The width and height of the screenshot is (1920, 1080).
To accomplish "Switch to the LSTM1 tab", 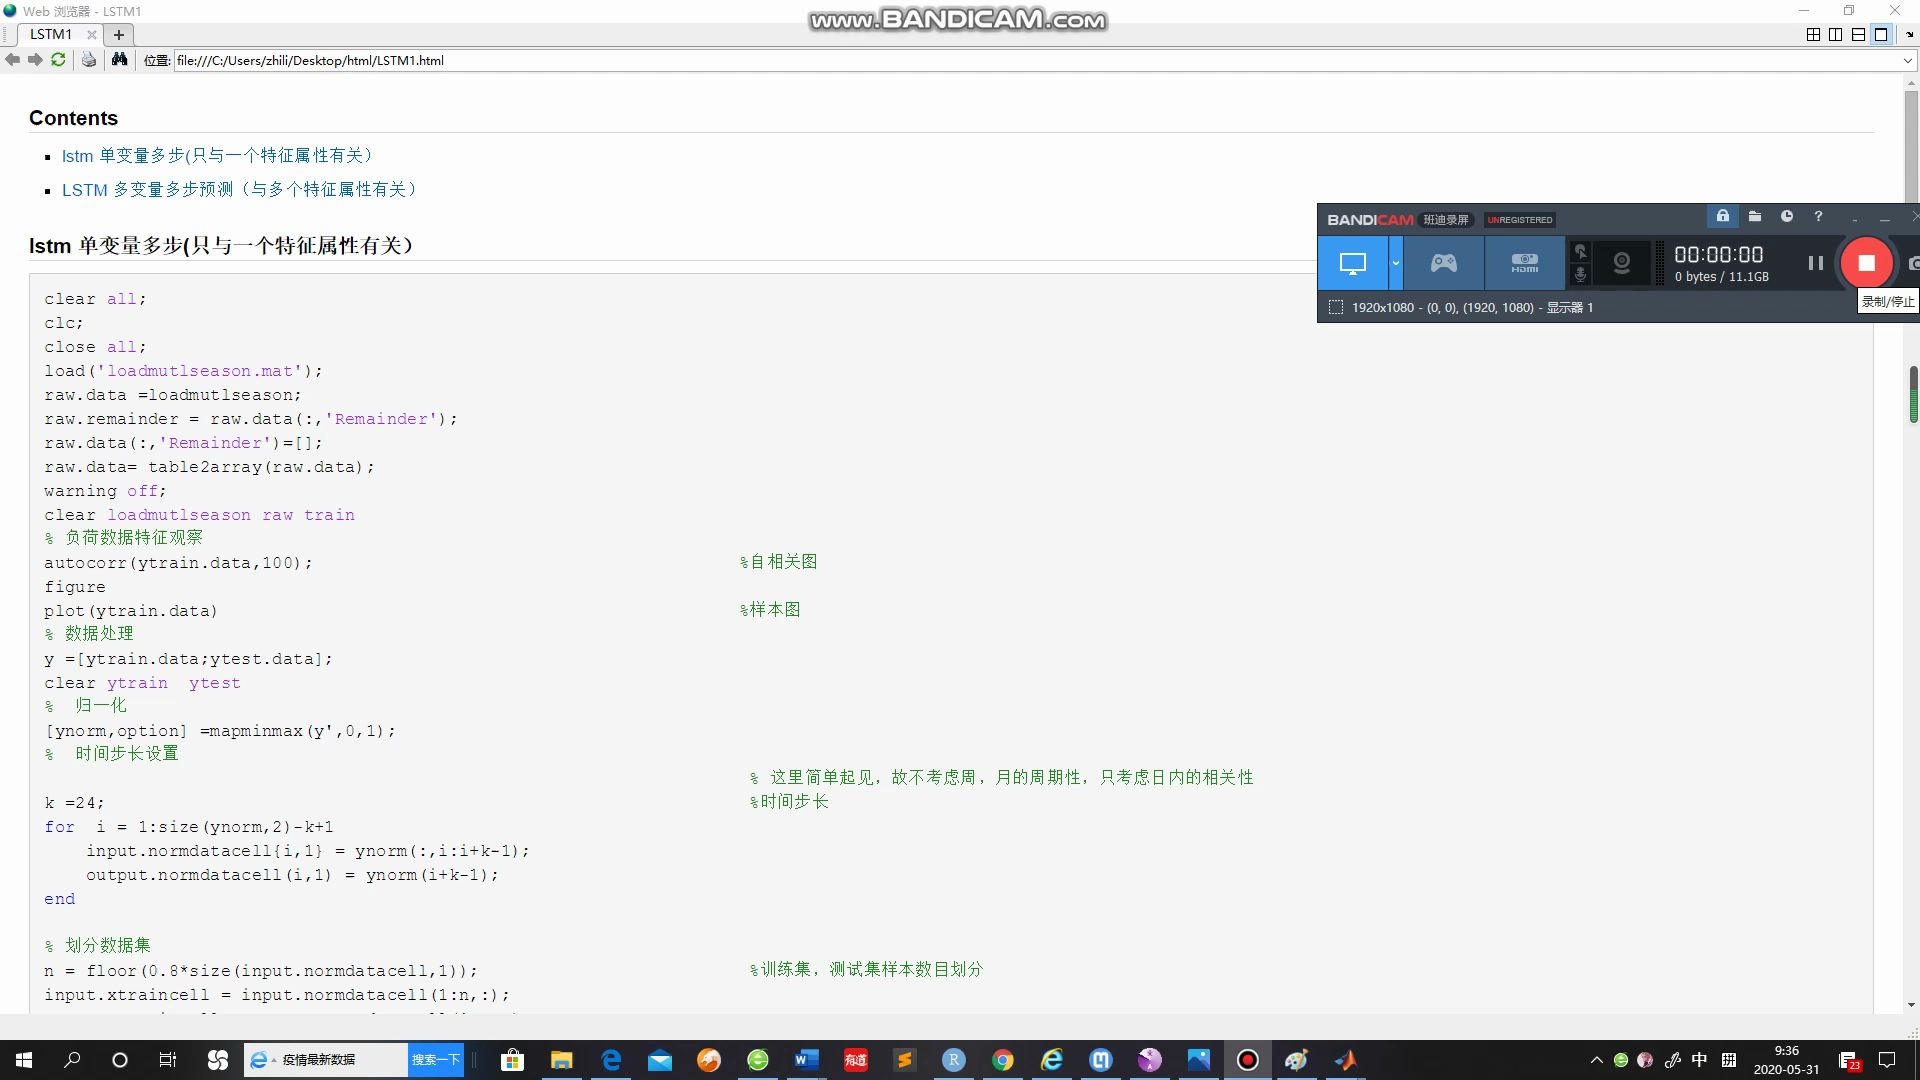I will 51,34.
